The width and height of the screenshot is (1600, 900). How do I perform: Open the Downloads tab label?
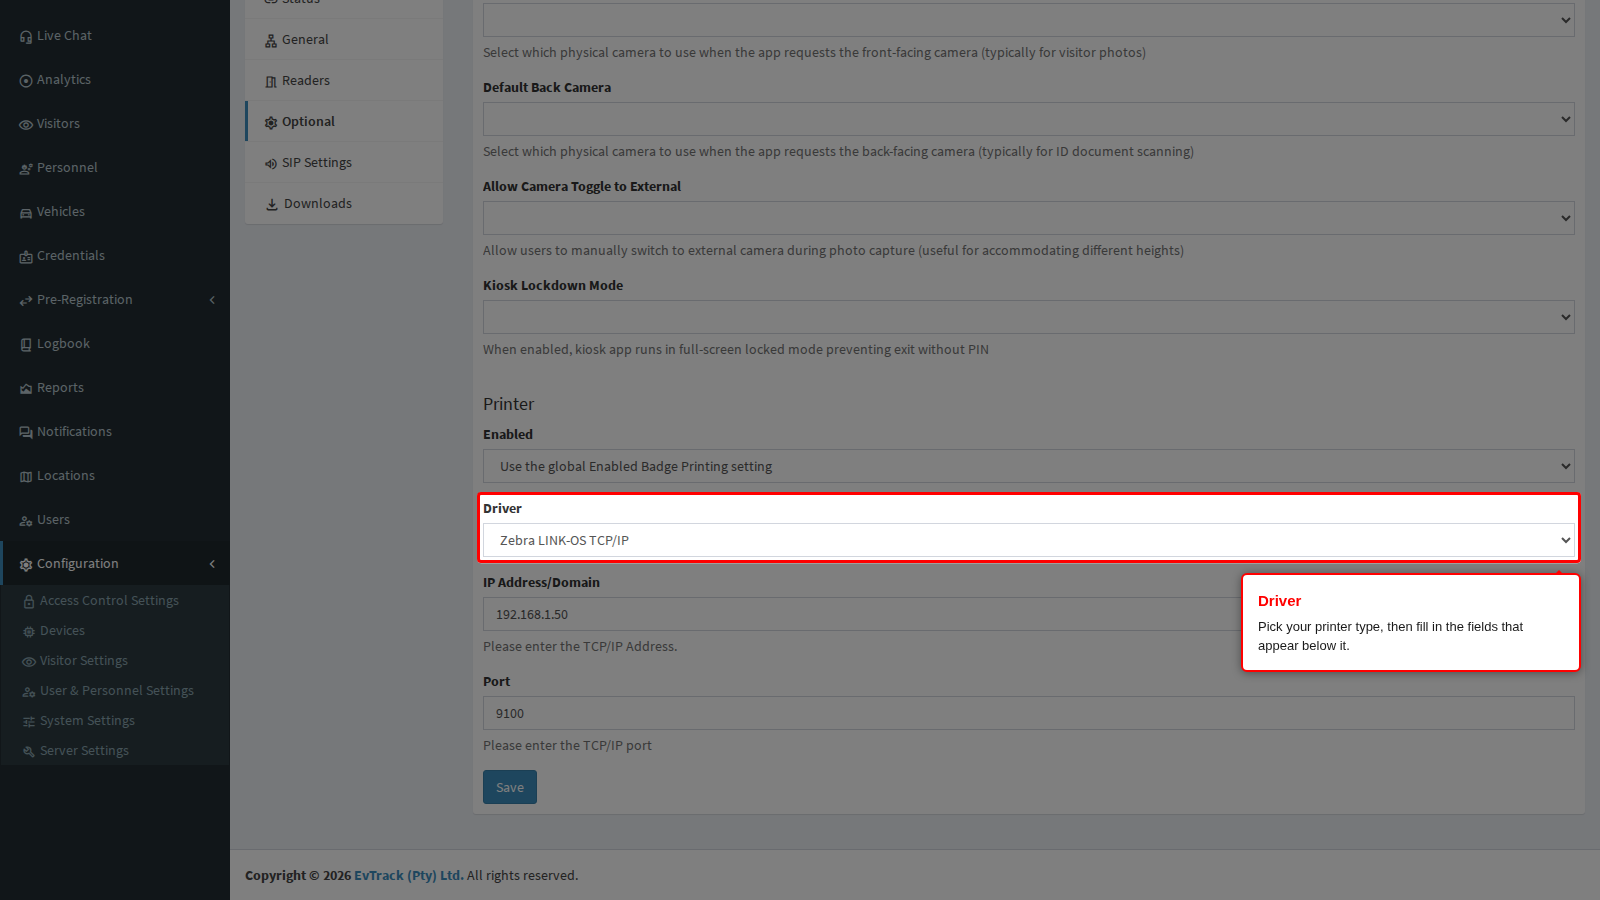[318, 203]
